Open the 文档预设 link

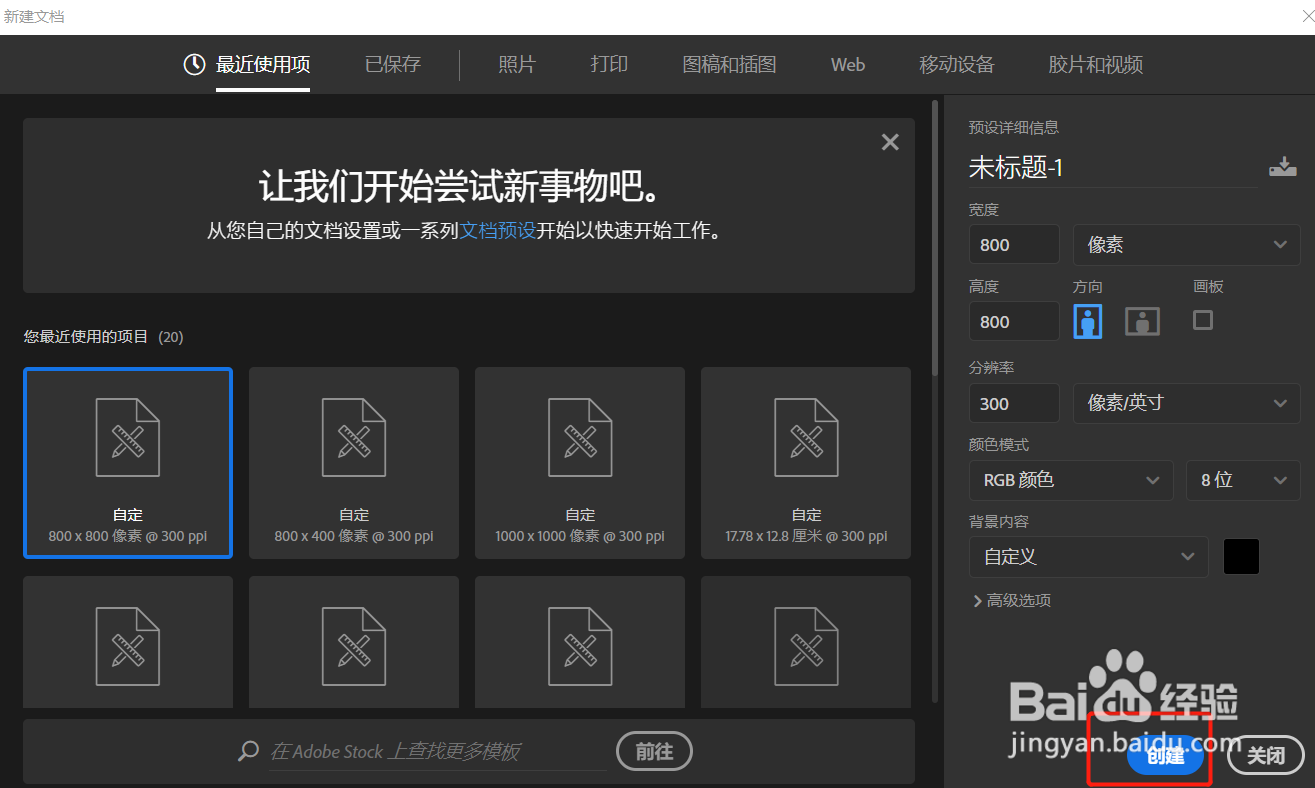tap(498, 230)
